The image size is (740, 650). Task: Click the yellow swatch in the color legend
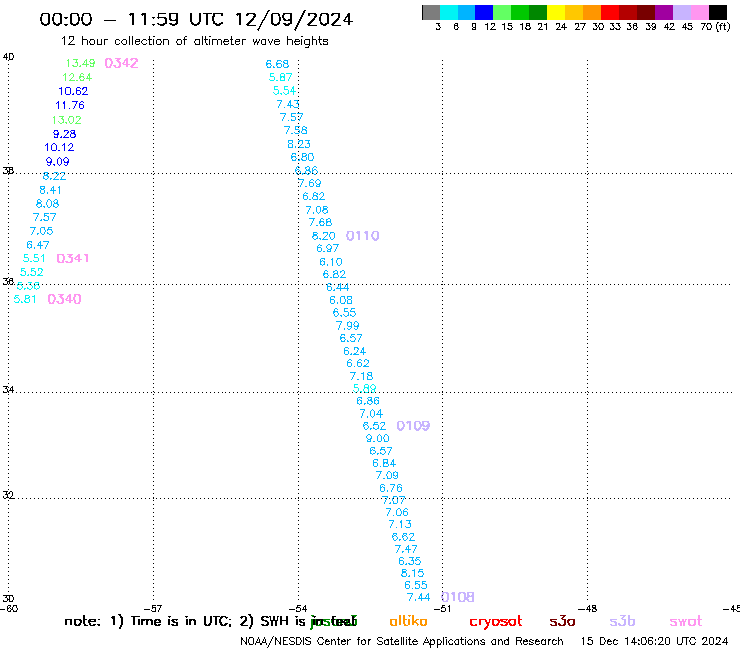pos(556,12)
